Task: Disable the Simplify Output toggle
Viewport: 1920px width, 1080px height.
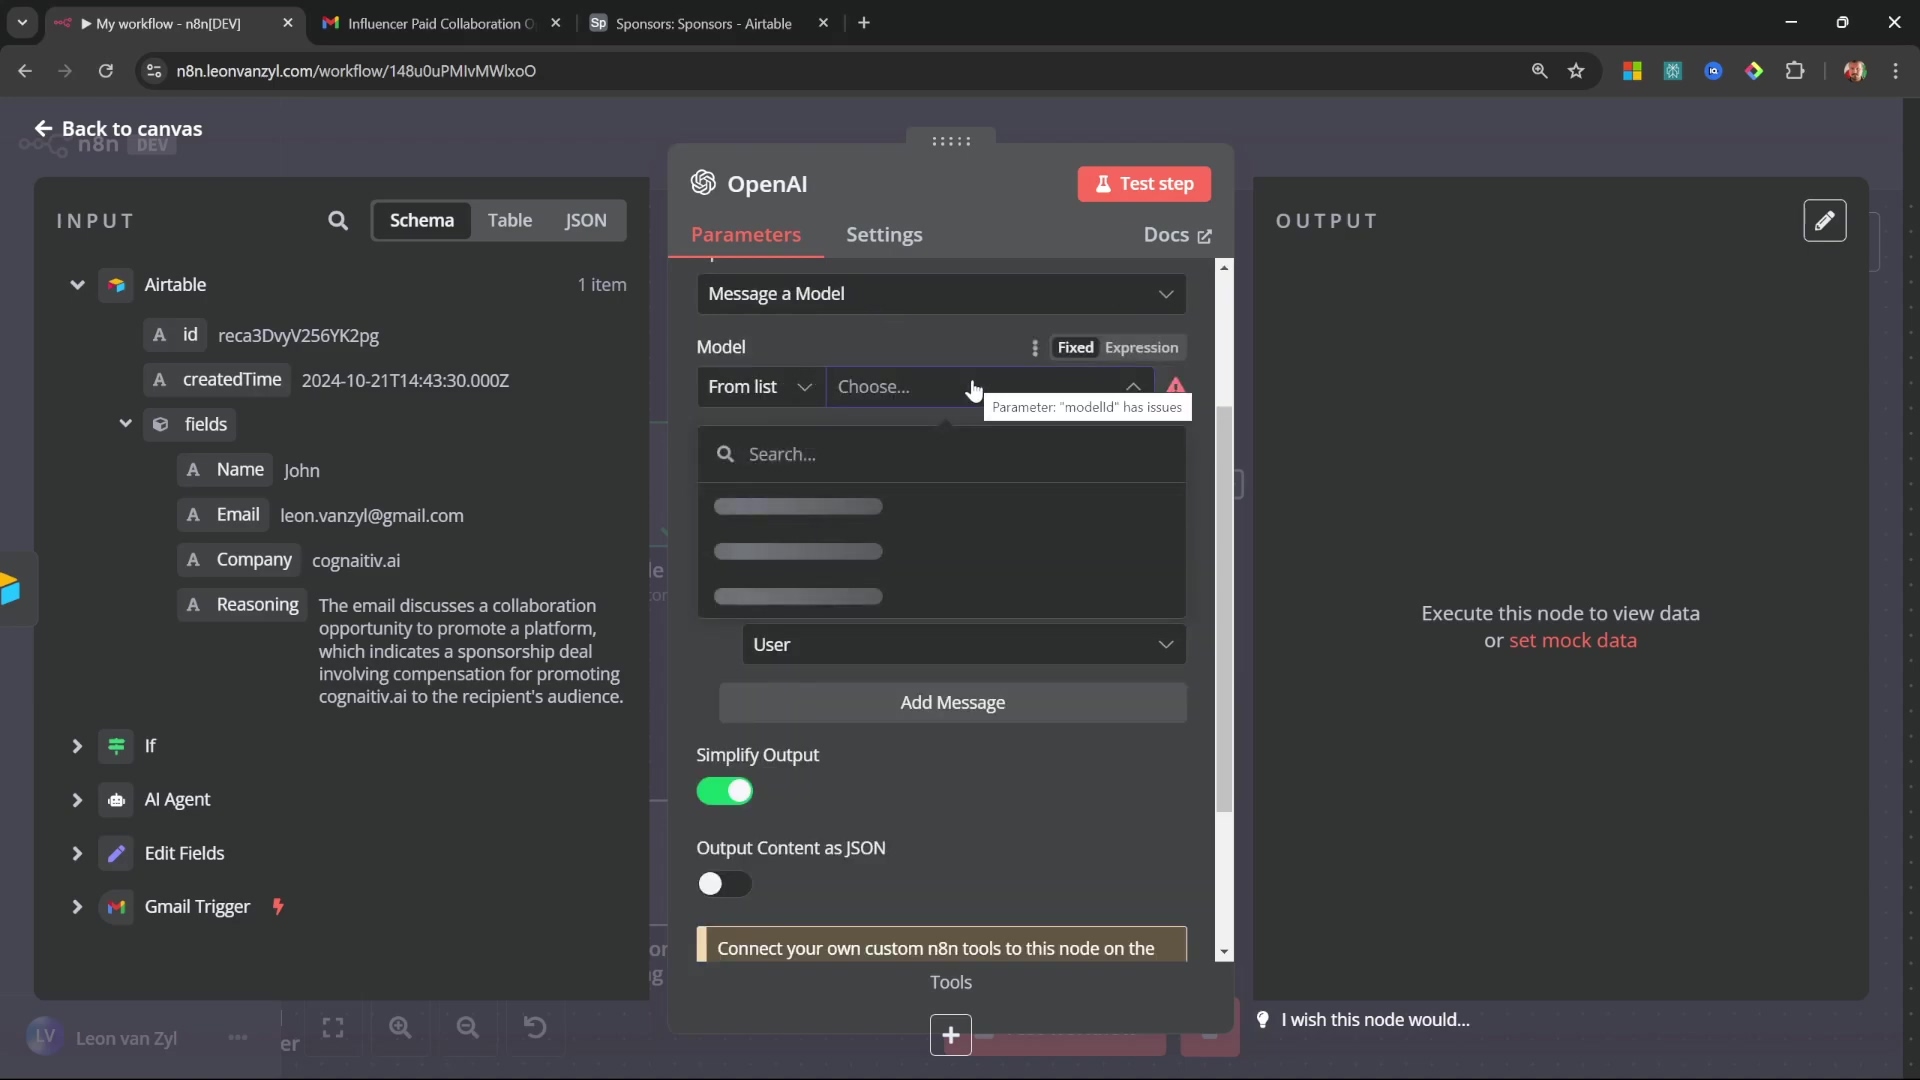Action: click(x=725, y=791)
